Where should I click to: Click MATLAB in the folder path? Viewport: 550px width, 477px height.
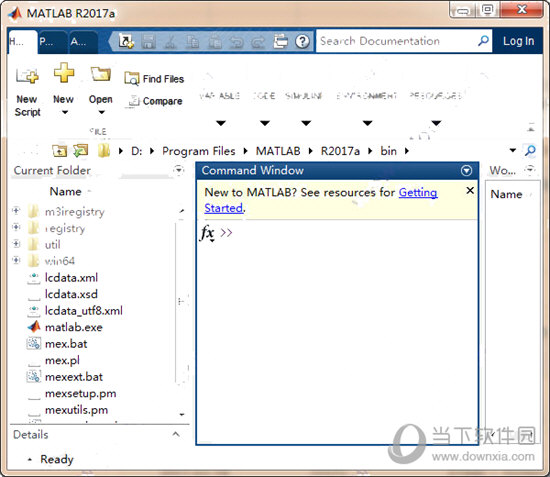tap(278, 151)
